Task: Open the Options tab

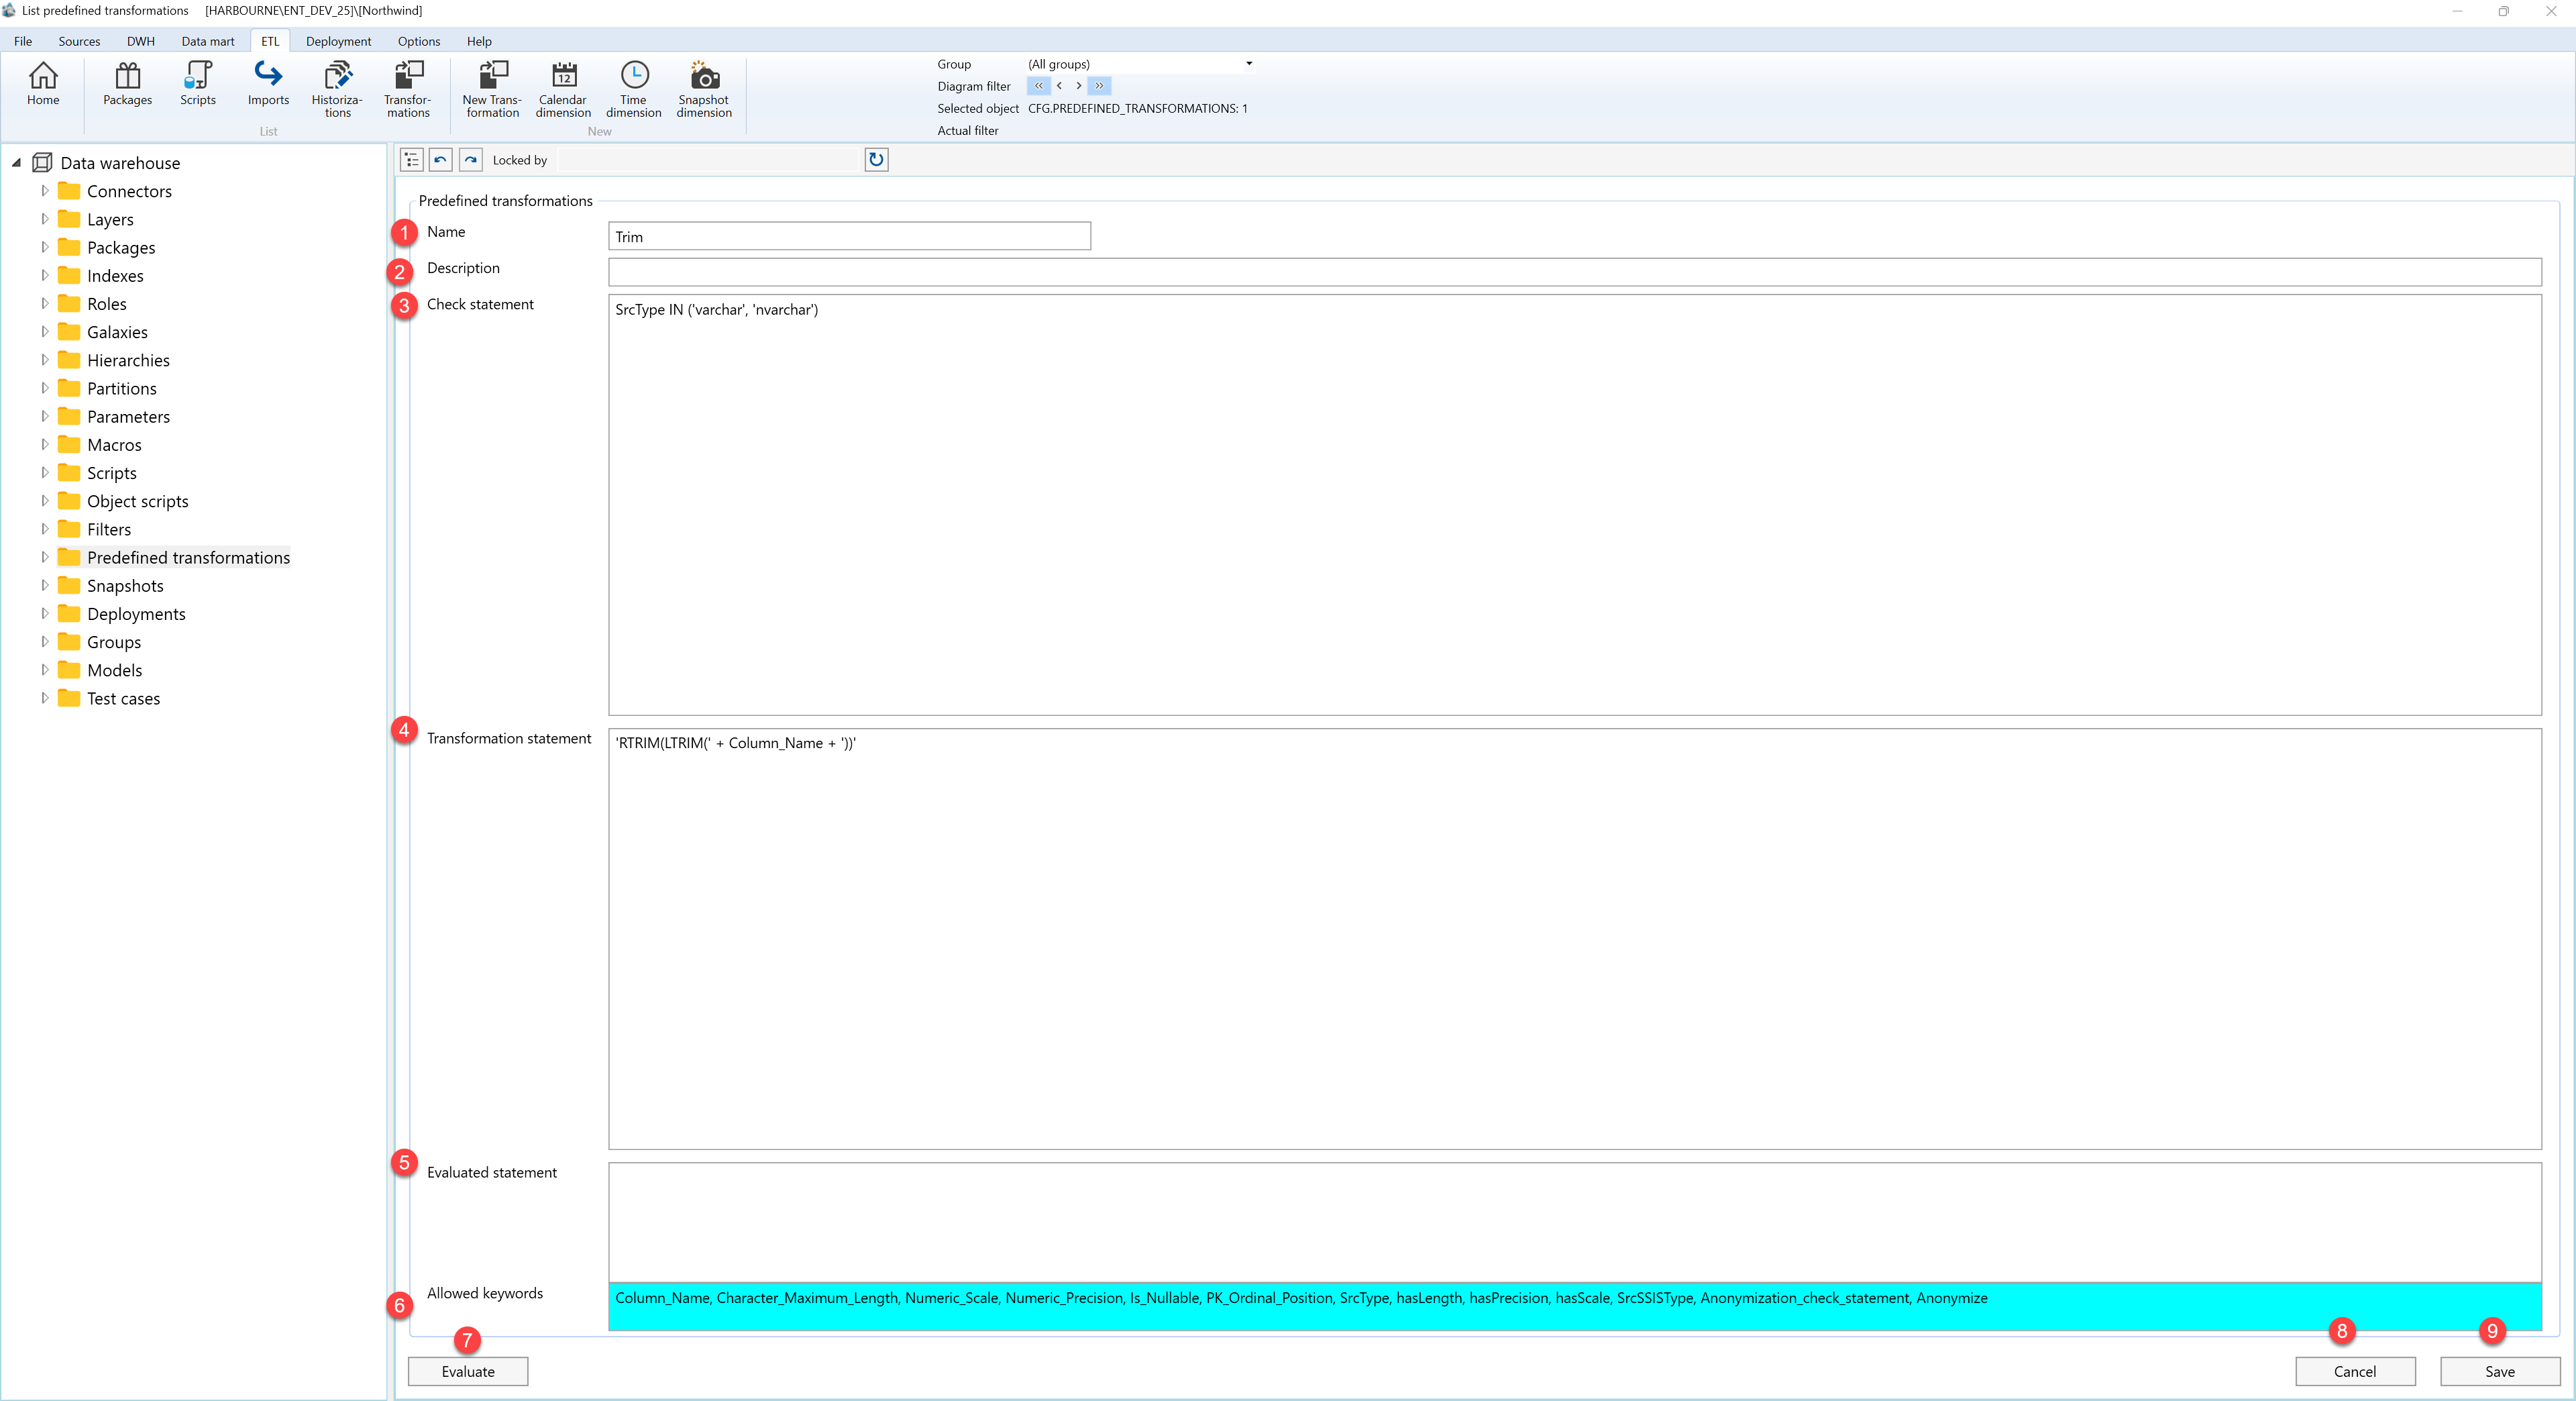Action: pyautogui.click(x=419, y=41)
